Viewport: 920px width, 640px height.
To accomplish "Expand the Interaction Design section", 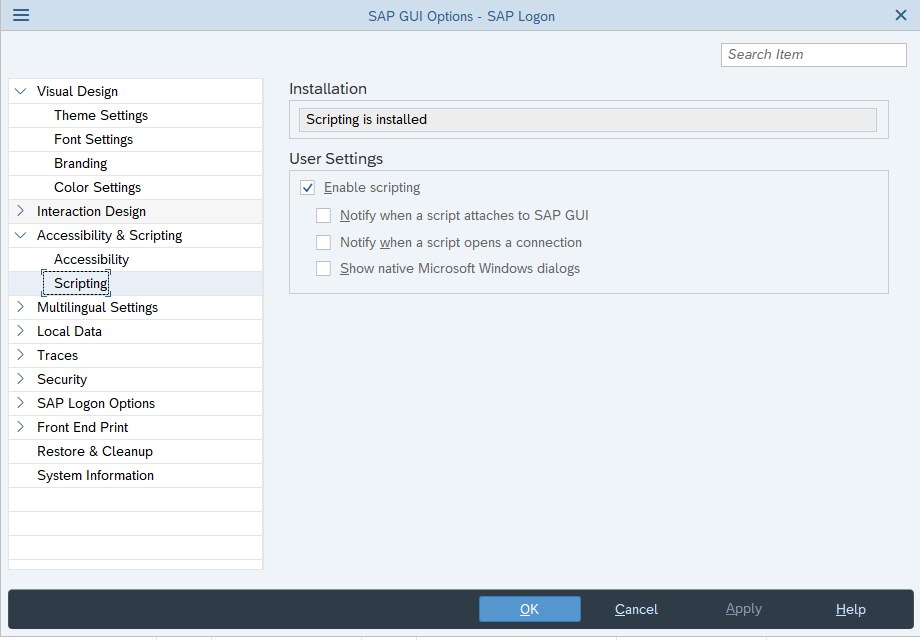I will click(x=20, y=211).
